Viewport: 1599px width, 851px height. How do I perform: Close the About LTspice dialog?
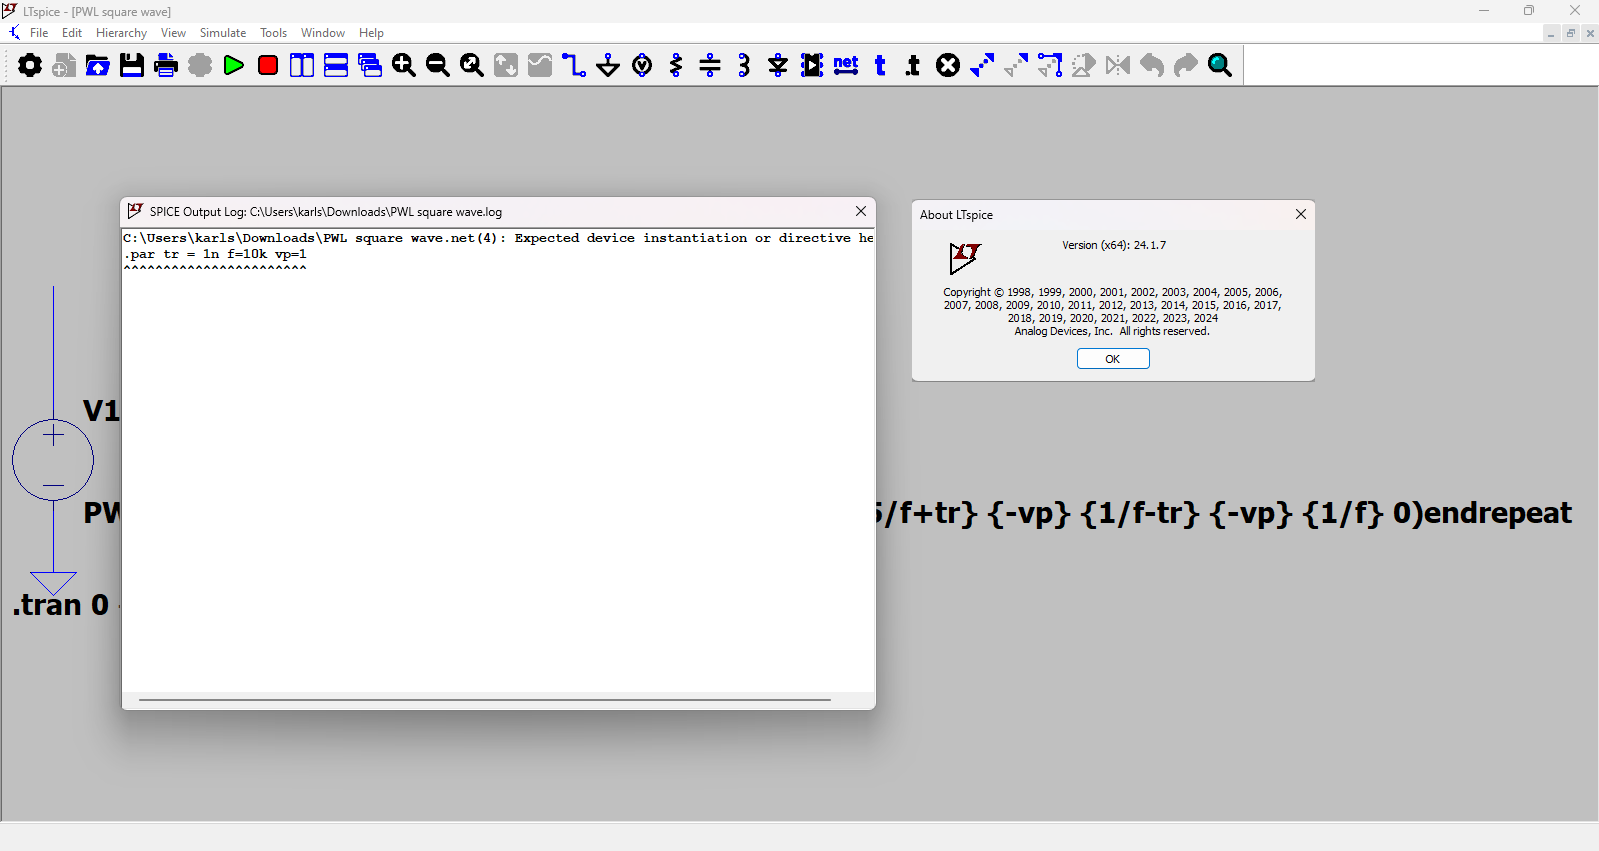point(1301,214)
